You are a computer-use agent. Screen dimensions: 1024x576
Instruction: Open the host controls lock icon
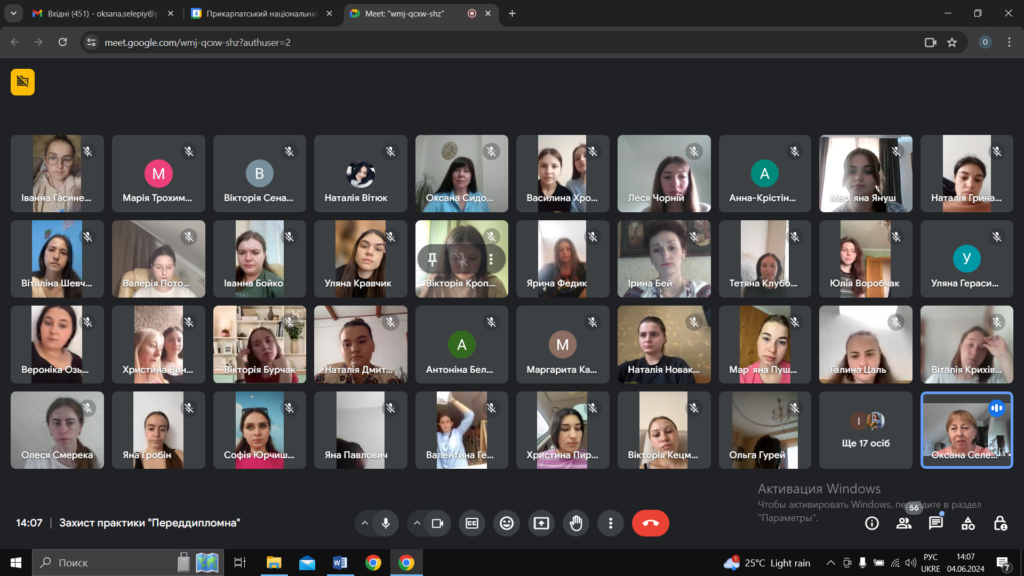click(1000, 523)
